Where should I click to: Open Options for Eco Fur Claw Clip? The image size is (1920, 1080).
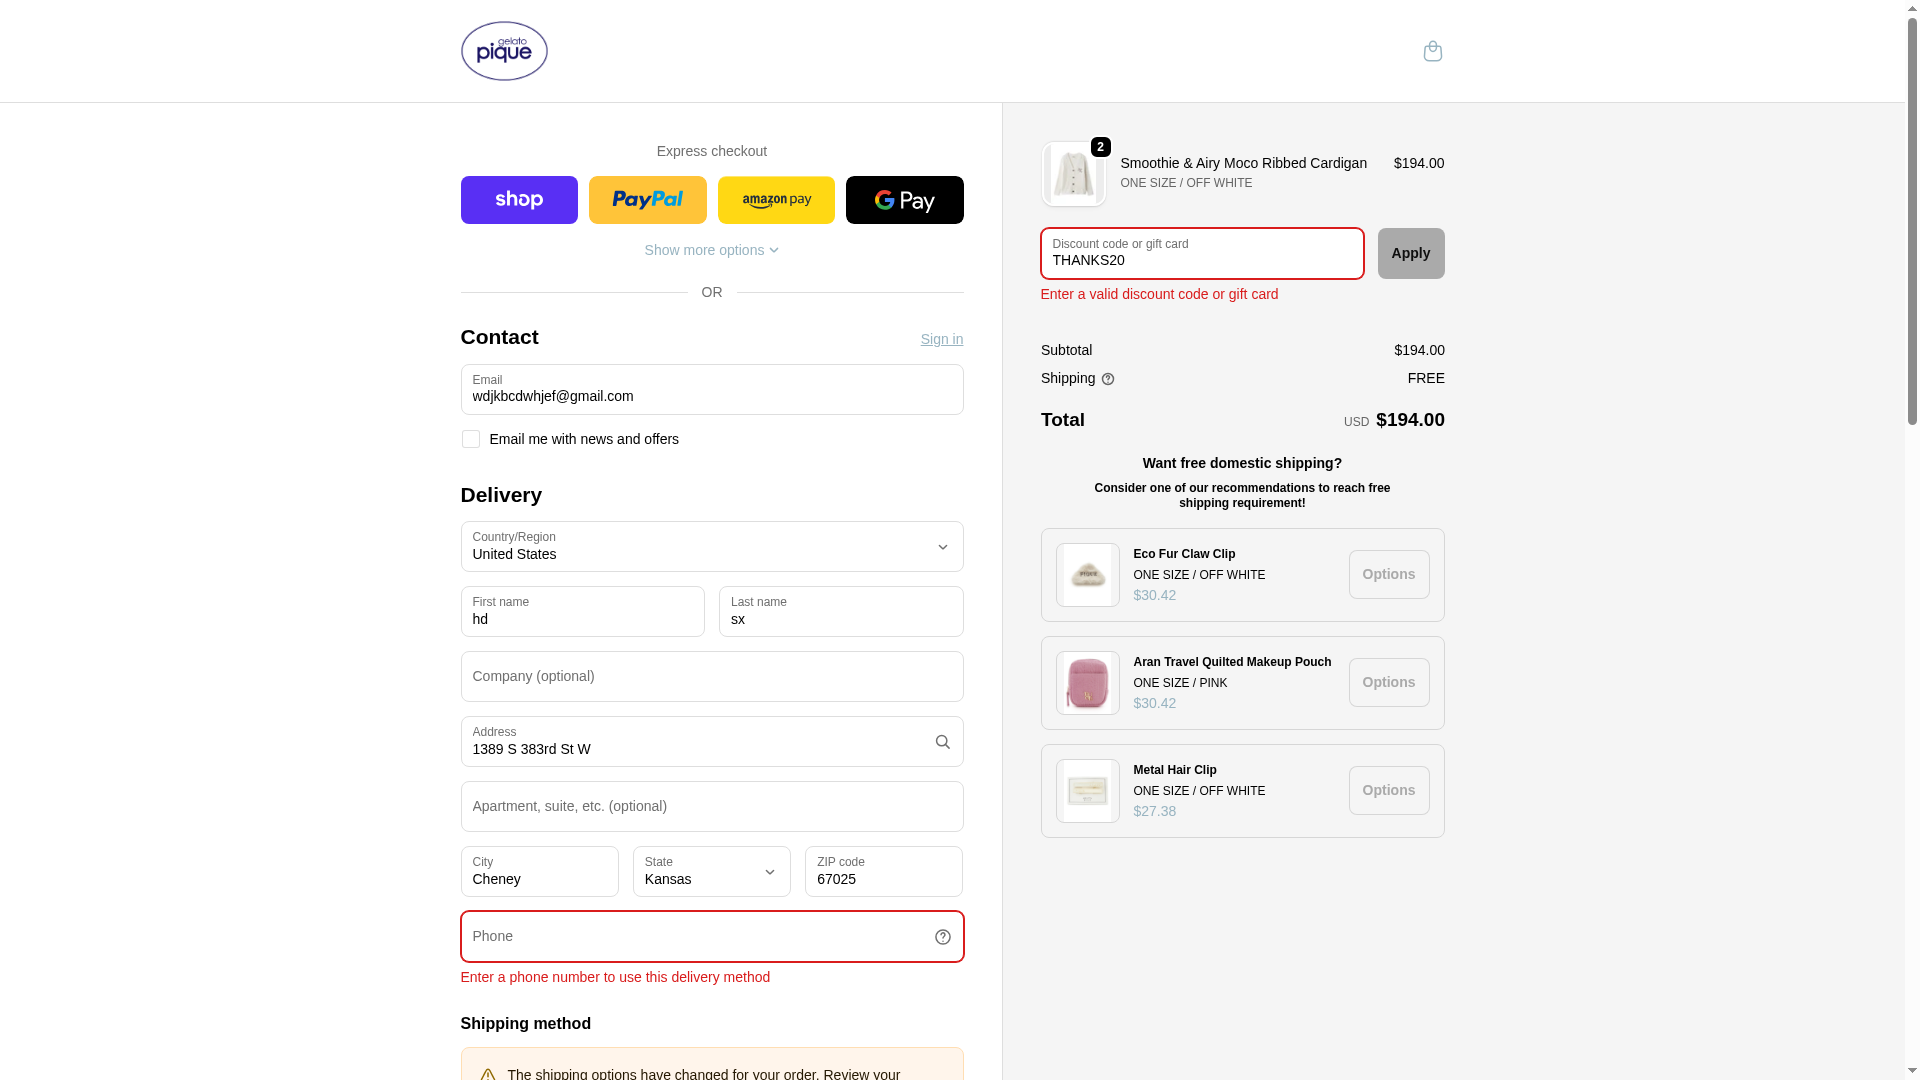click(x=1388, y=574)
